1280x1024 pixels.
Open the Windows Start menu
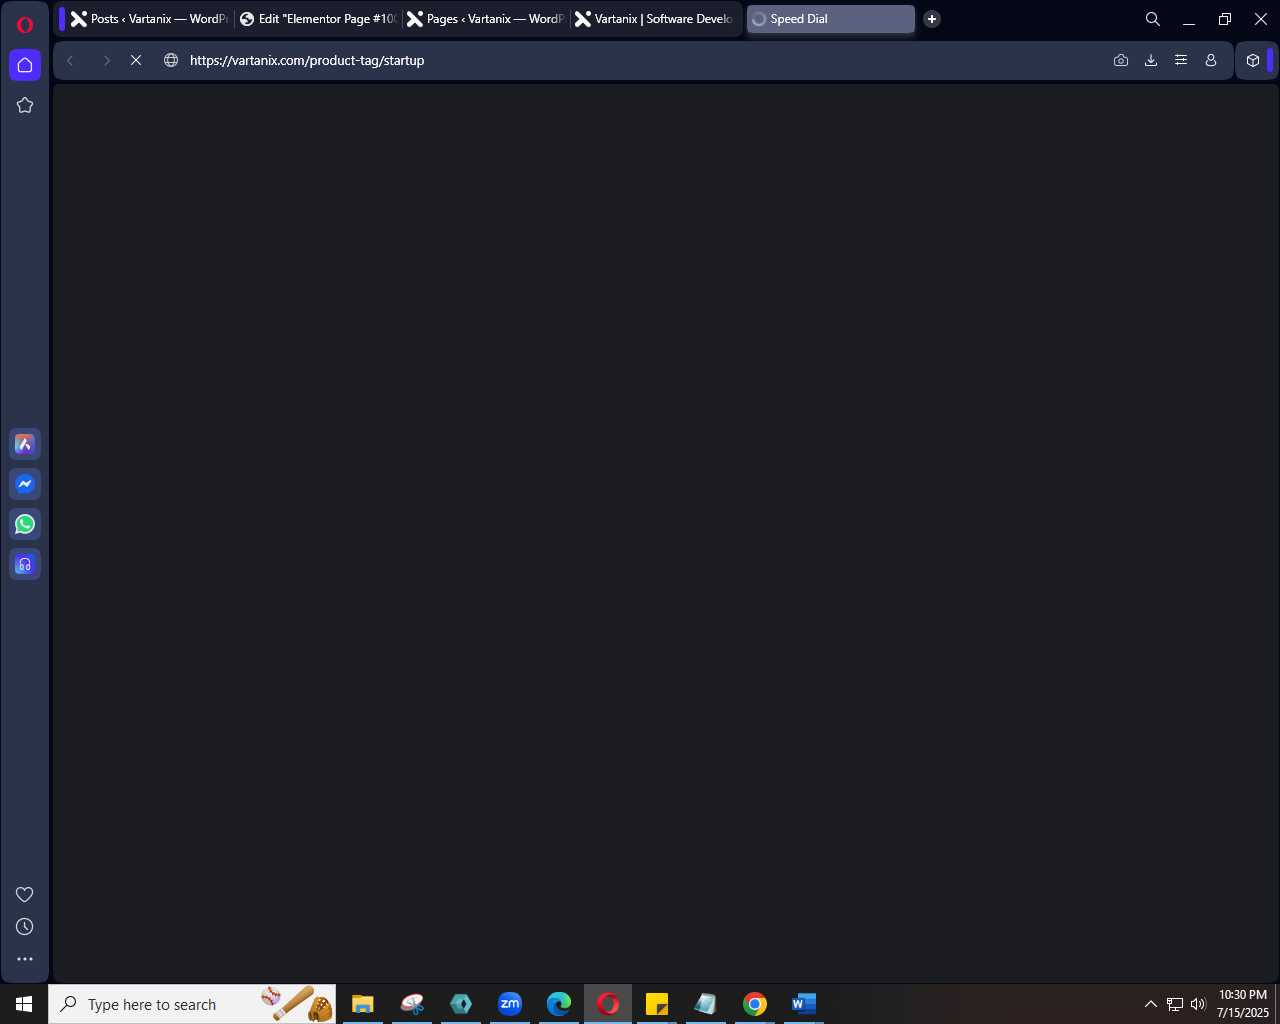[24, 1004]
